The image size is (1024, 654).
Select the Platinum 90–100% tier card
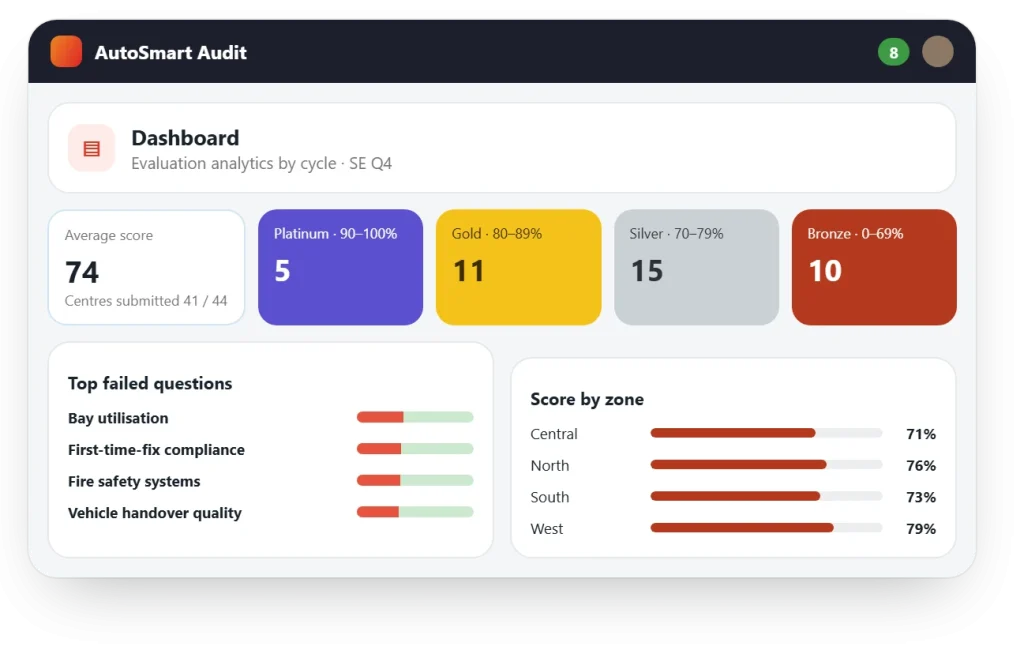[340, 267]
